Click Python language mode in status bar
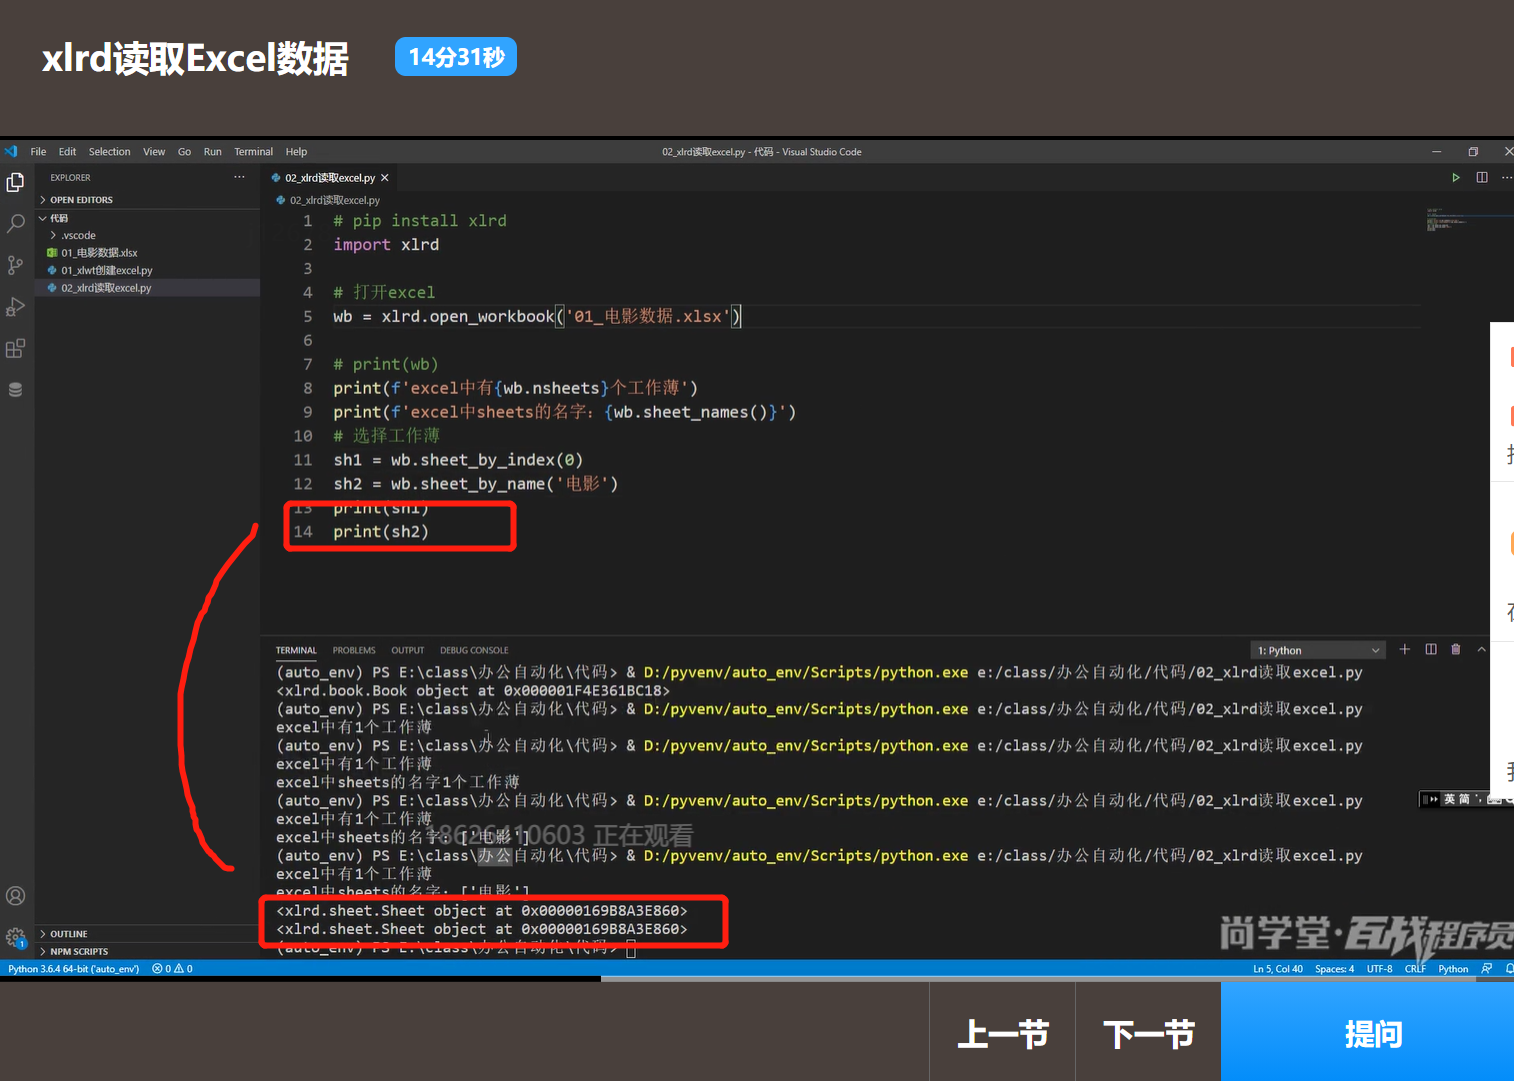 coord(1453,969)
